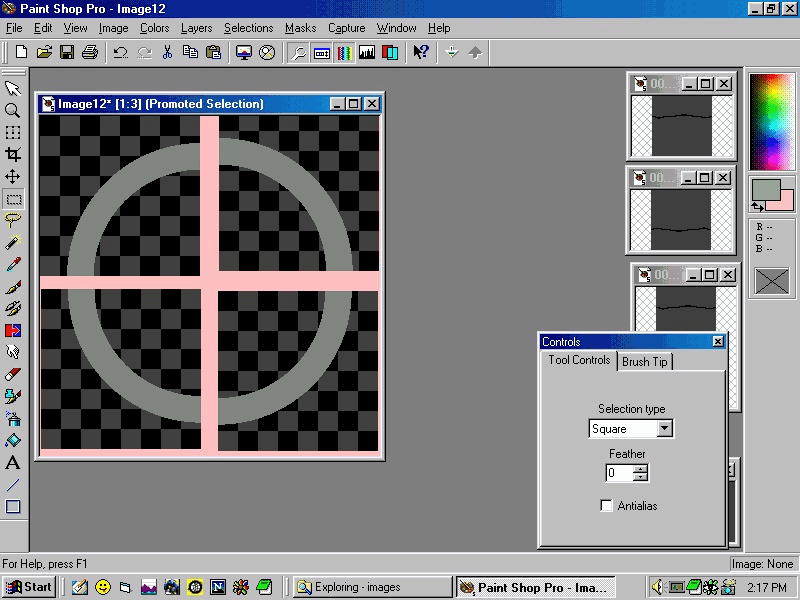Click the Feather value input field

[619, 473]
